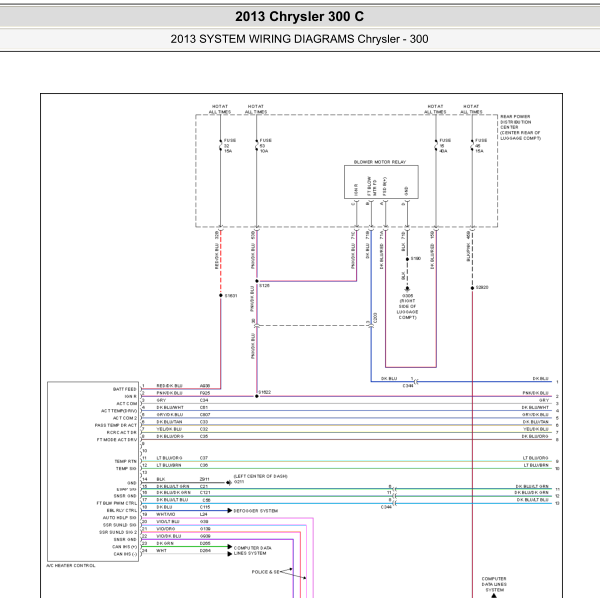The width and height of the screenshot is (600, 598).
Task: Click the G211 ground label
Action: (239, 482)
